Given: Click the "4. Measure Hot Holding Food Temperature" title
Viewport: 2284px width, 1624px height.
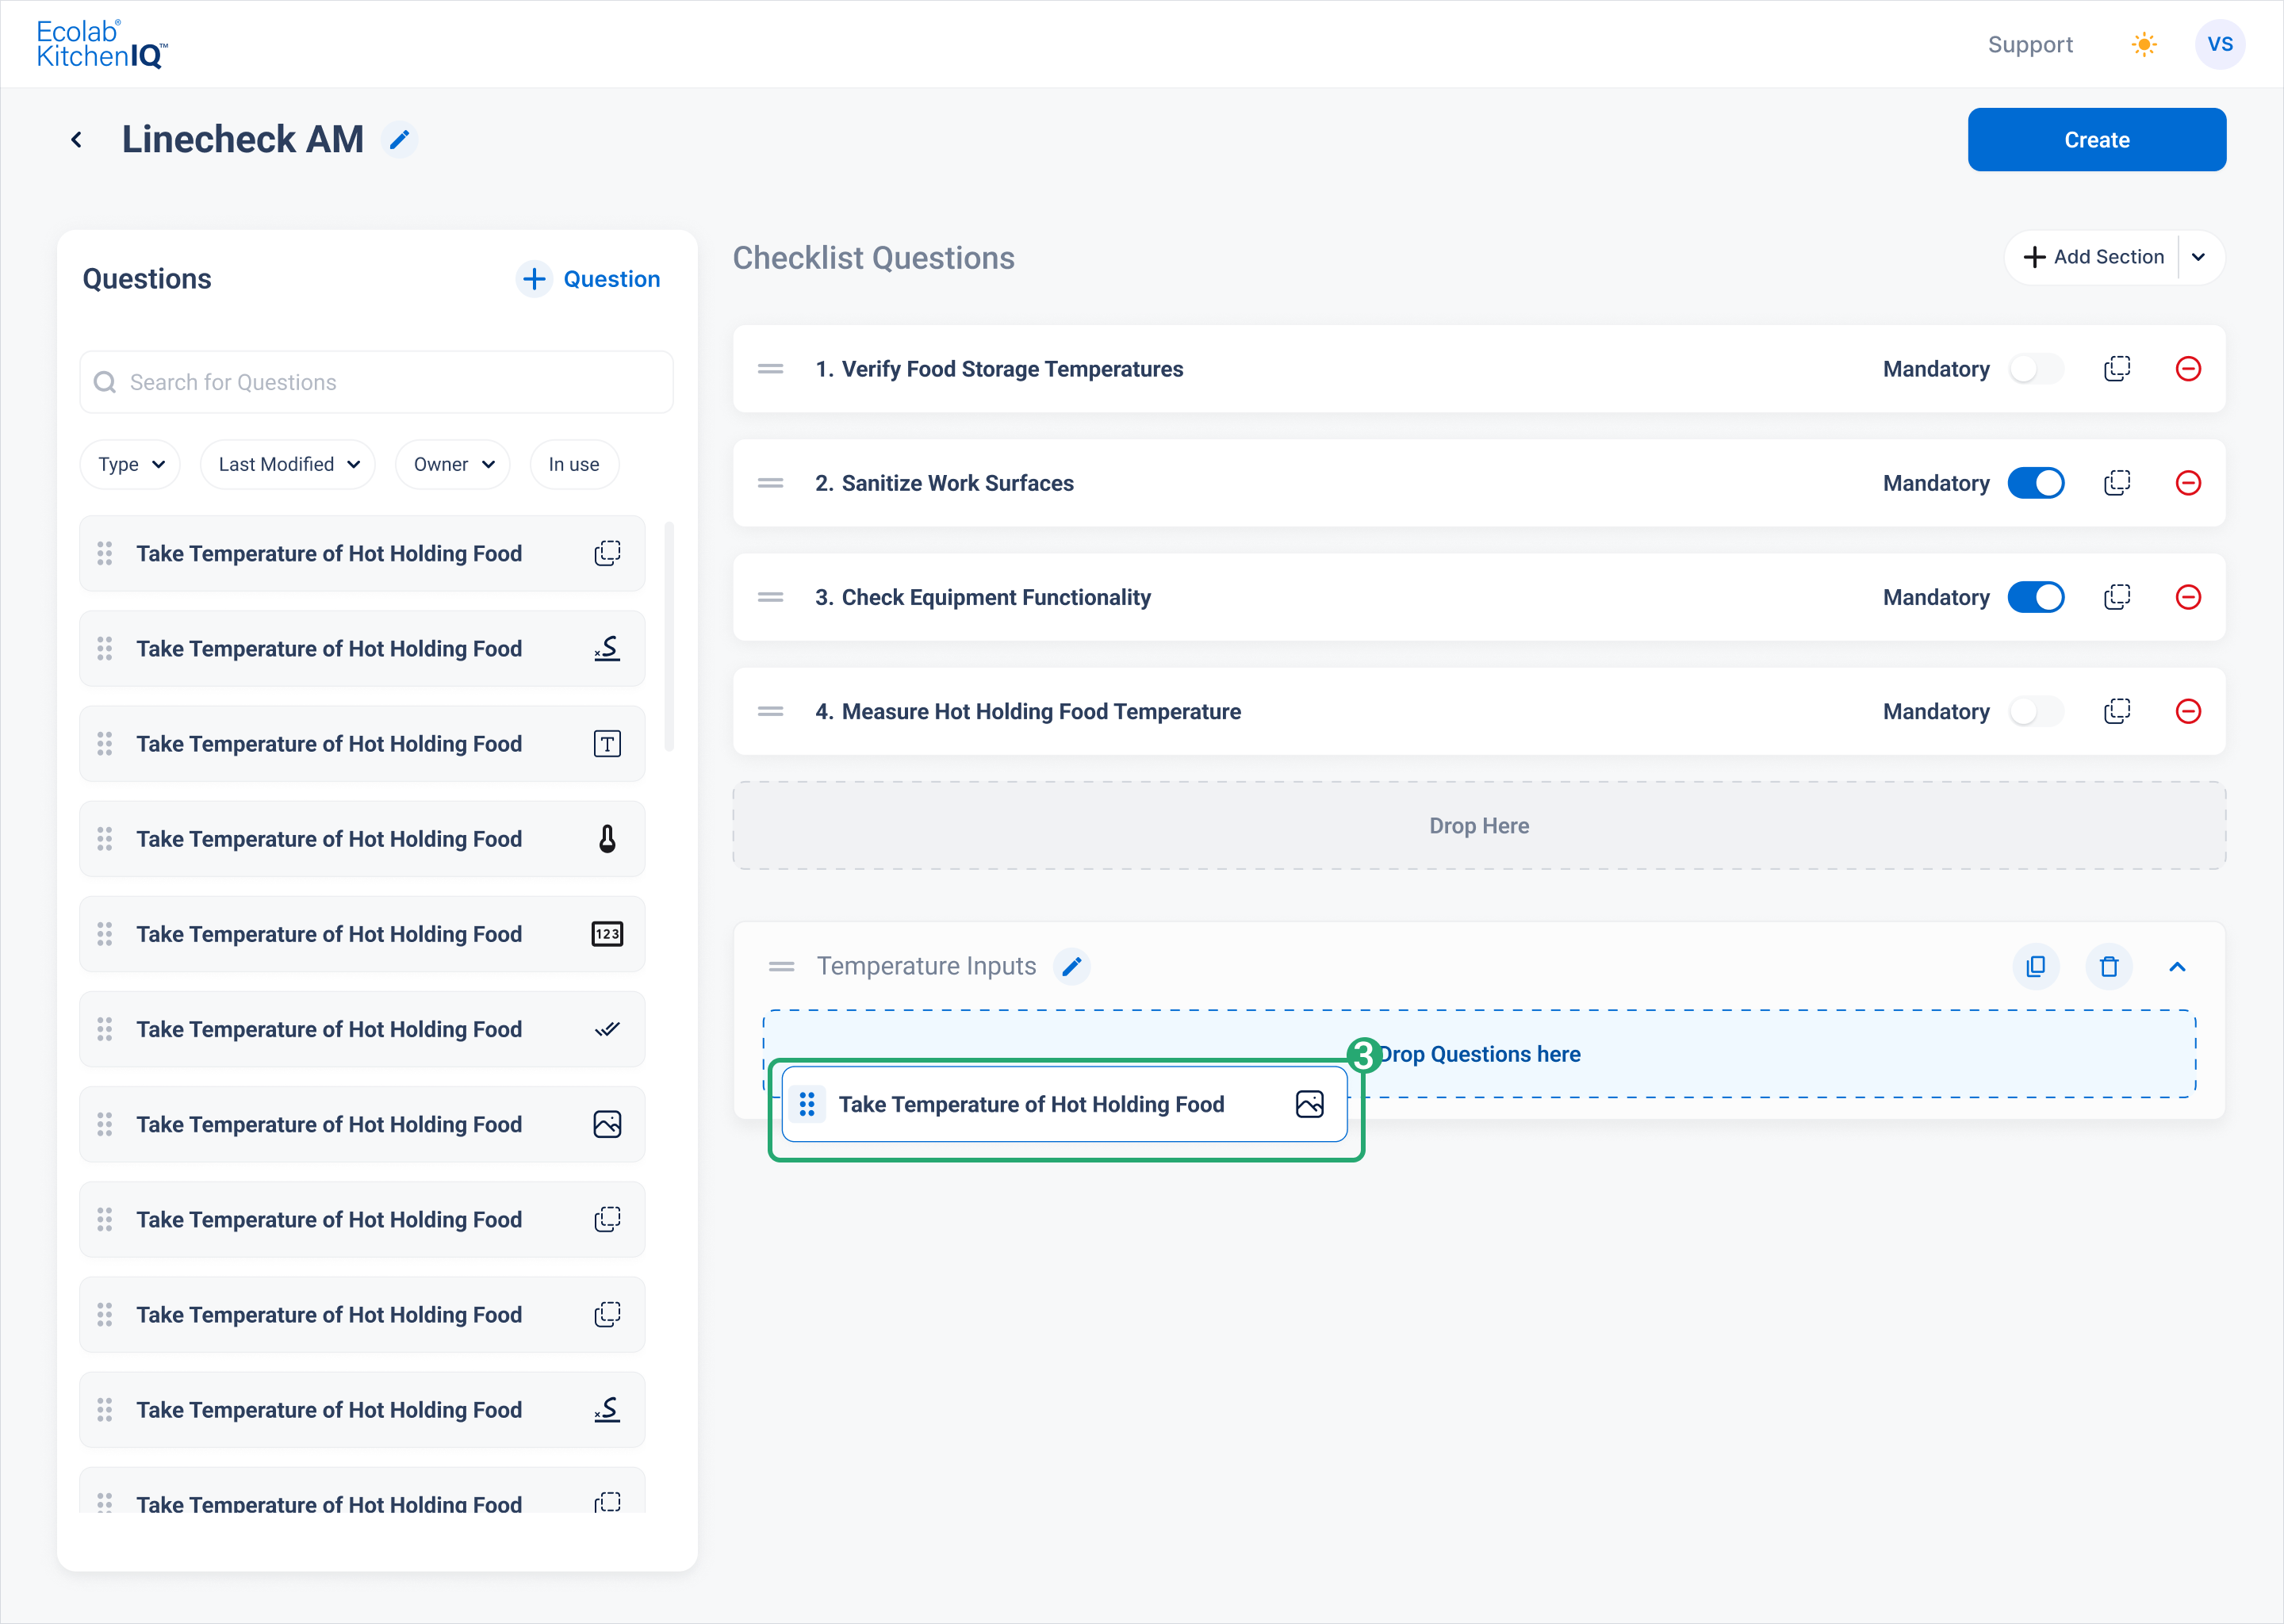Looking at the screenshot, I should point(1028,711).
